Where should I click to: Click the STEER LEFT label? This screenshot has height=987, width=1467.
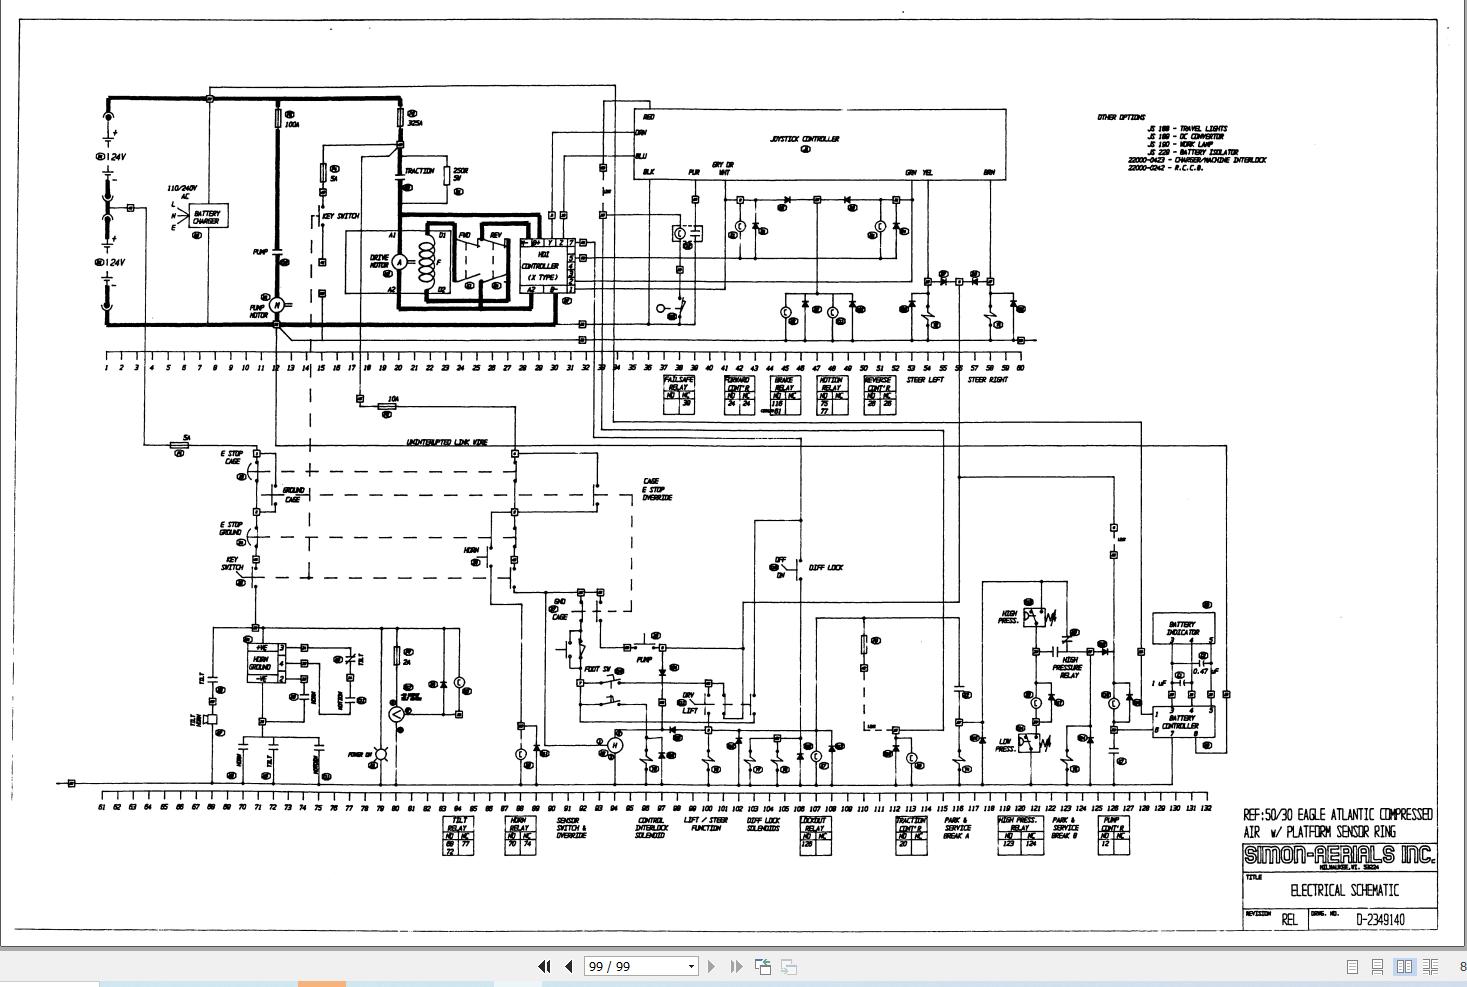pyautogui.click(x=925, y=380)
